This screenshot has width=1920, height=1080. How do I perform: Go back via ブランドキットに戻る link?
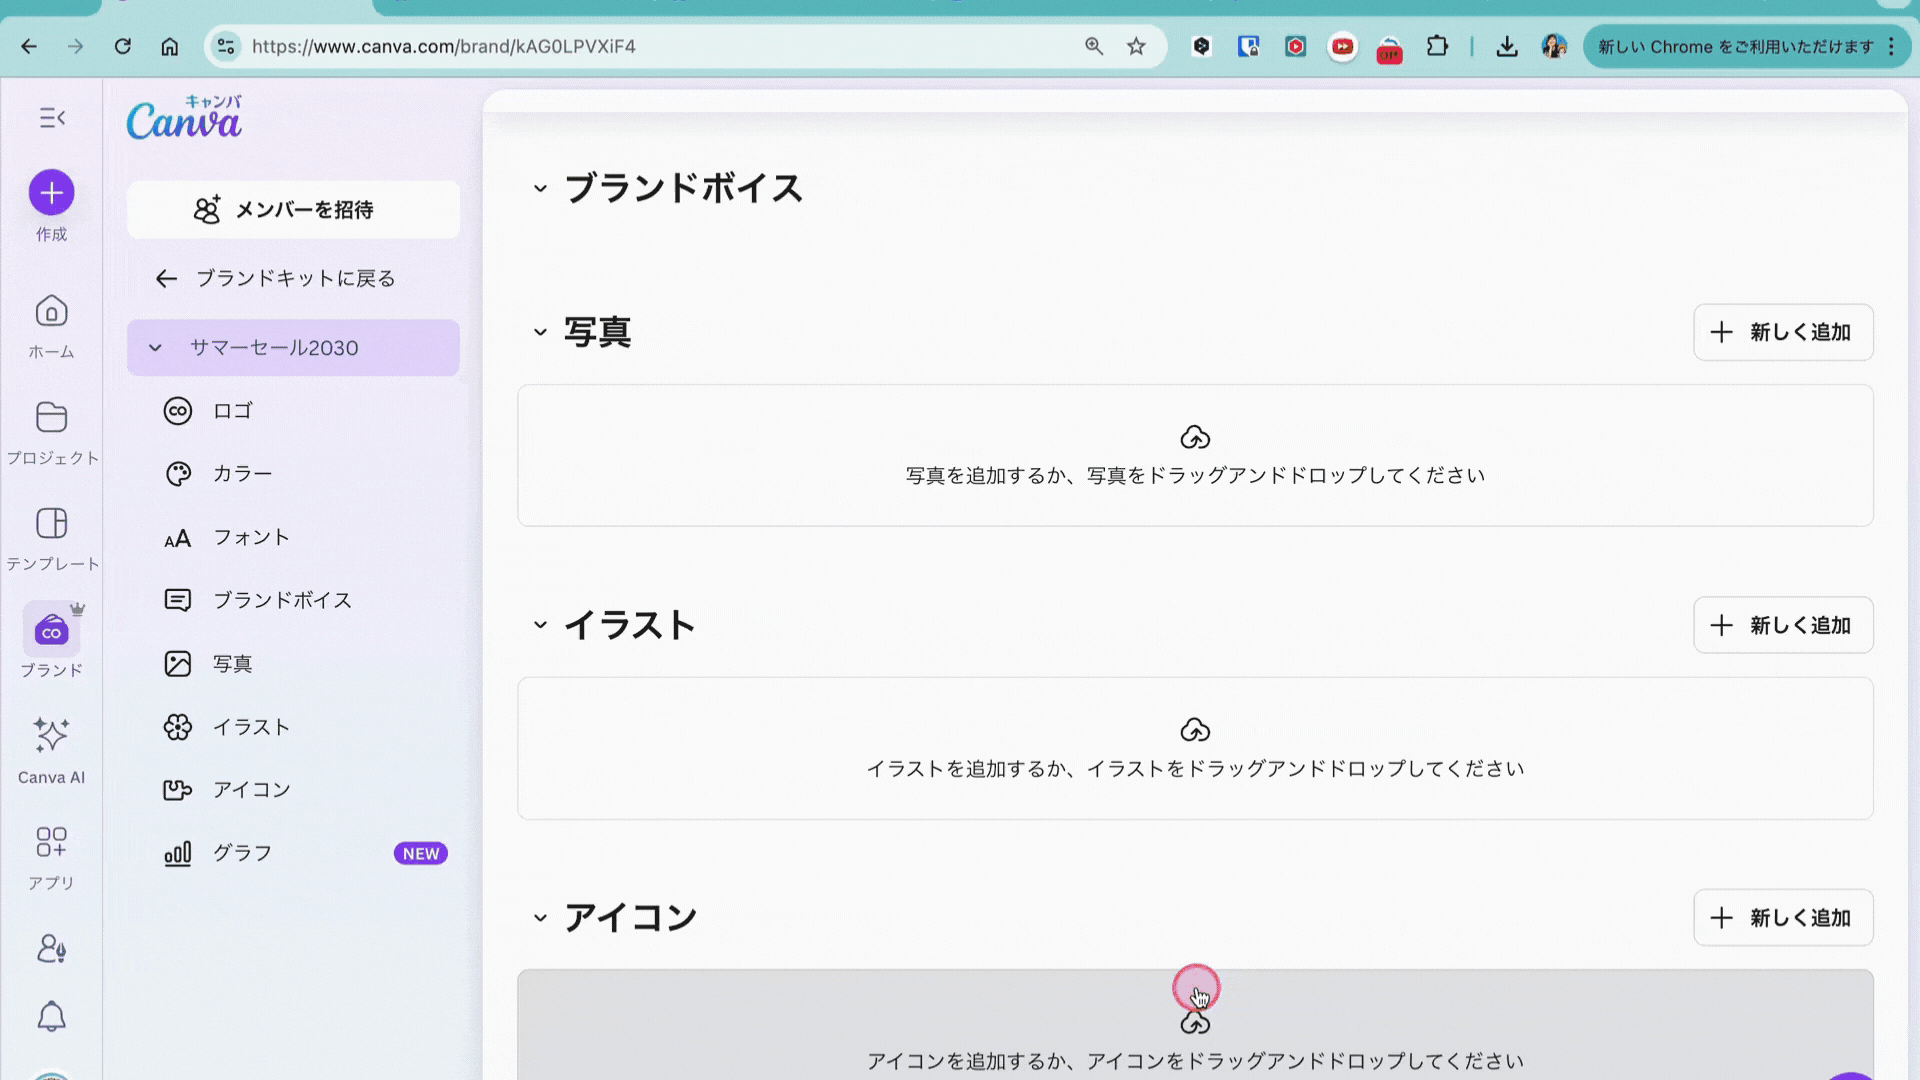pyautogui.click(x=276, y=279)
